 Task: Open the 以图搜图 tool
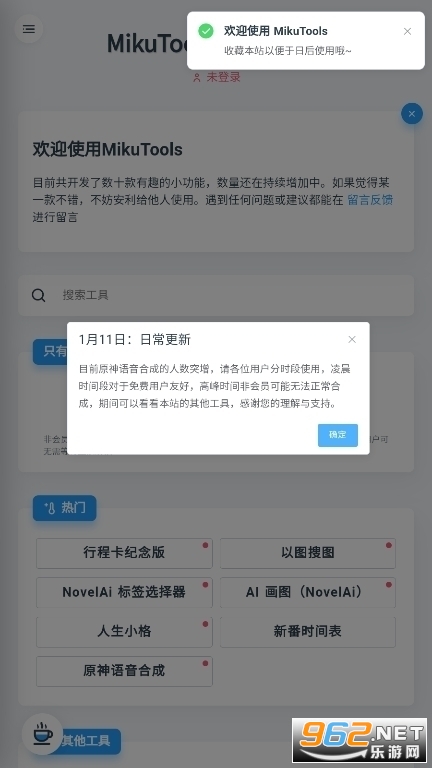point(308,553)
